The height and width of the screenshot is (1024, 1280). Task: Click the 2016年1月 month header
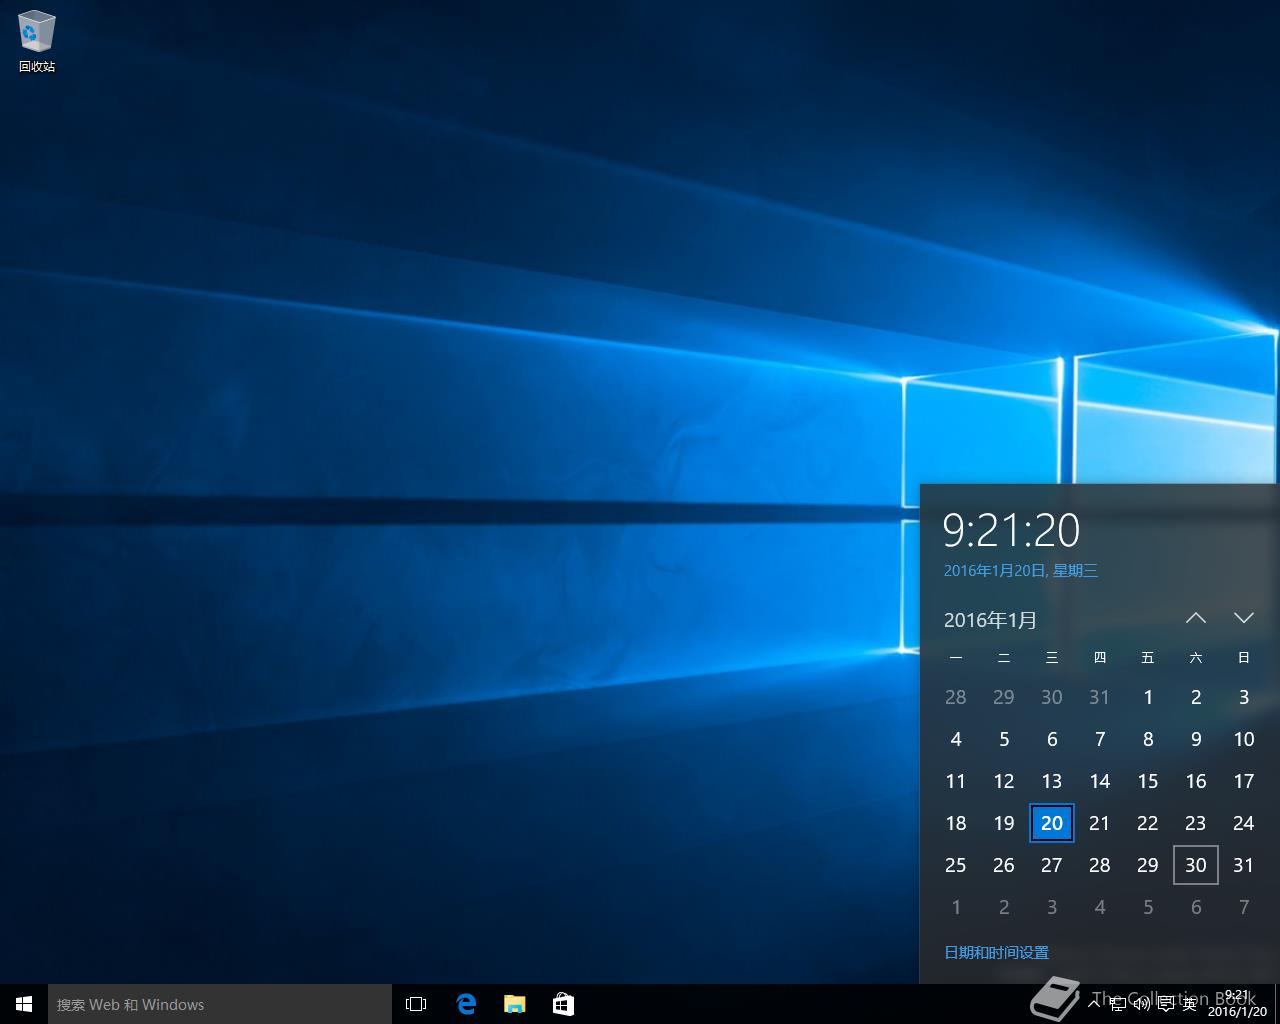click(990, 620)
